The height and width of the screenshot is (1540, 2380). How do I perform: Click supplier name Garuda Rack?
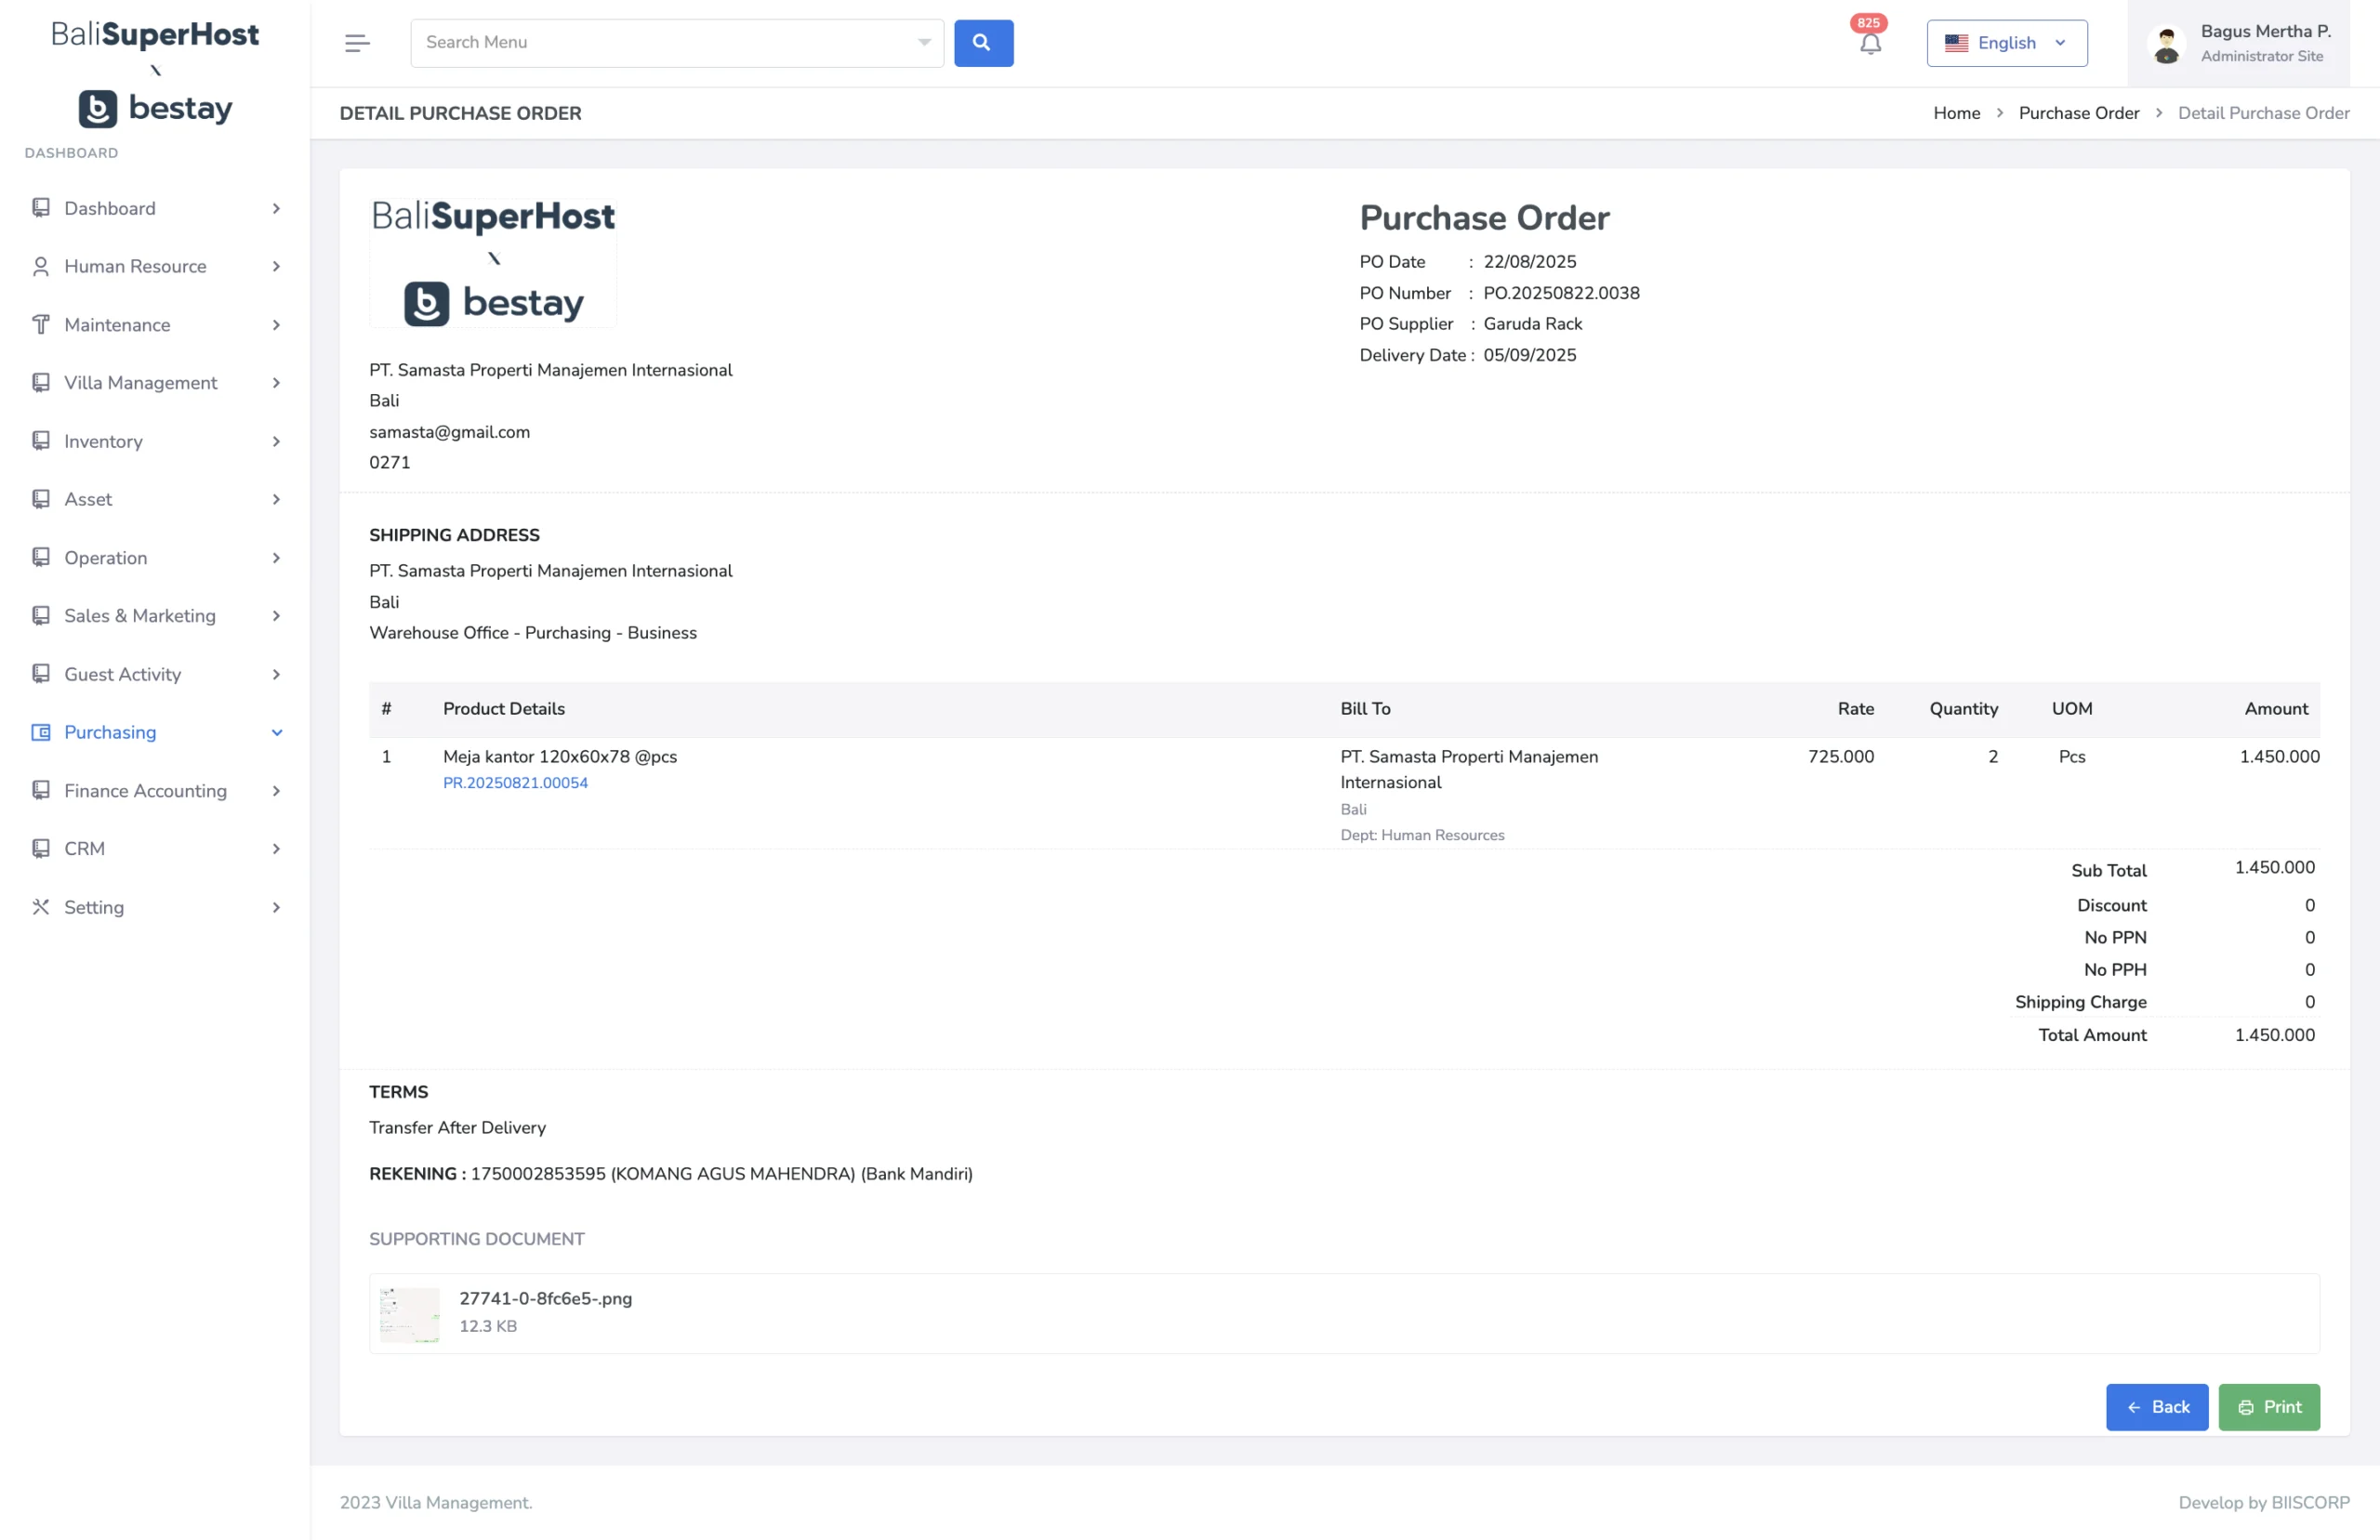pos(1532,324)
